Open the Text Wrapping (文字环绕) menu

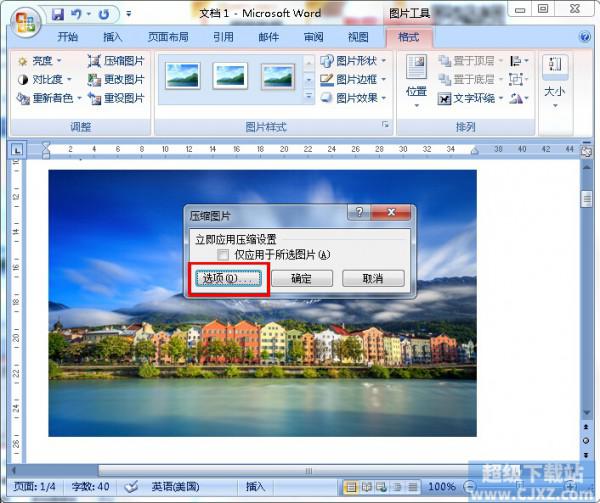point(470,98)
